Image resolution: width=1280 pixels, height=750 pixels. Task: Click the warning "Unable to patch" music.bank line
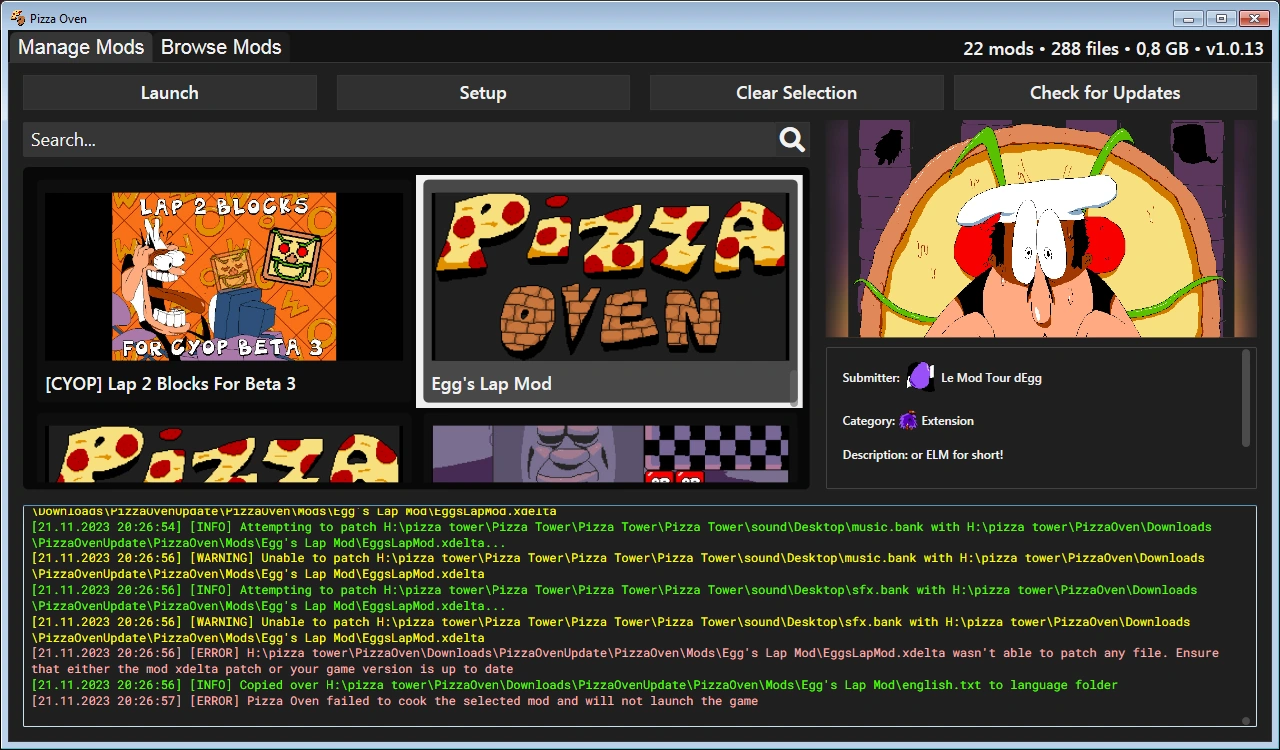click(618, 566)
